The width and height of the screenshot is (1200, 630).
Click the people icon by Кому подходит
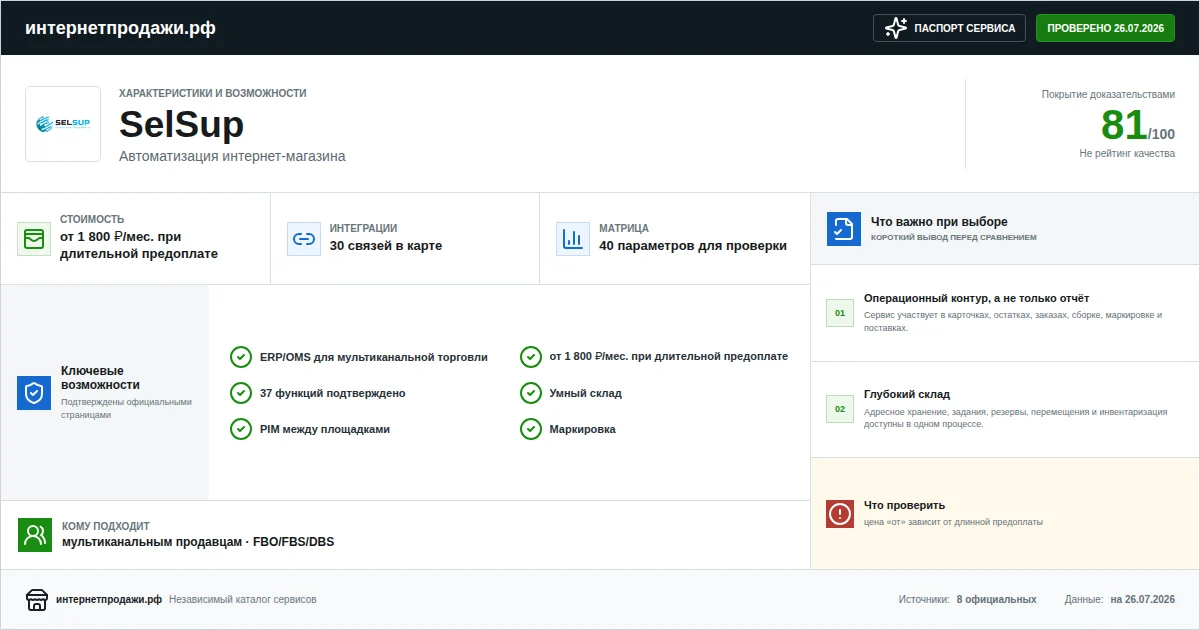pyautogui.click(x=35, y=535)
